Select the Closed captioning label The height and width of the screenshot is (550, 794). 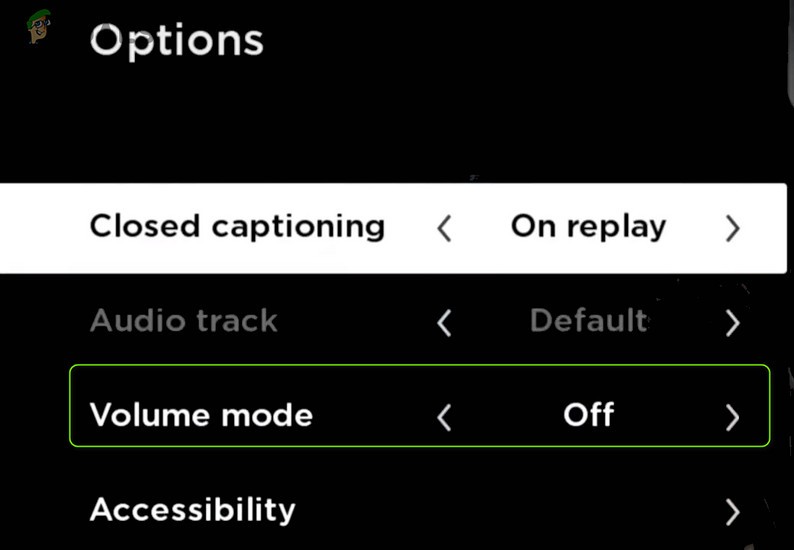(237, 226)
